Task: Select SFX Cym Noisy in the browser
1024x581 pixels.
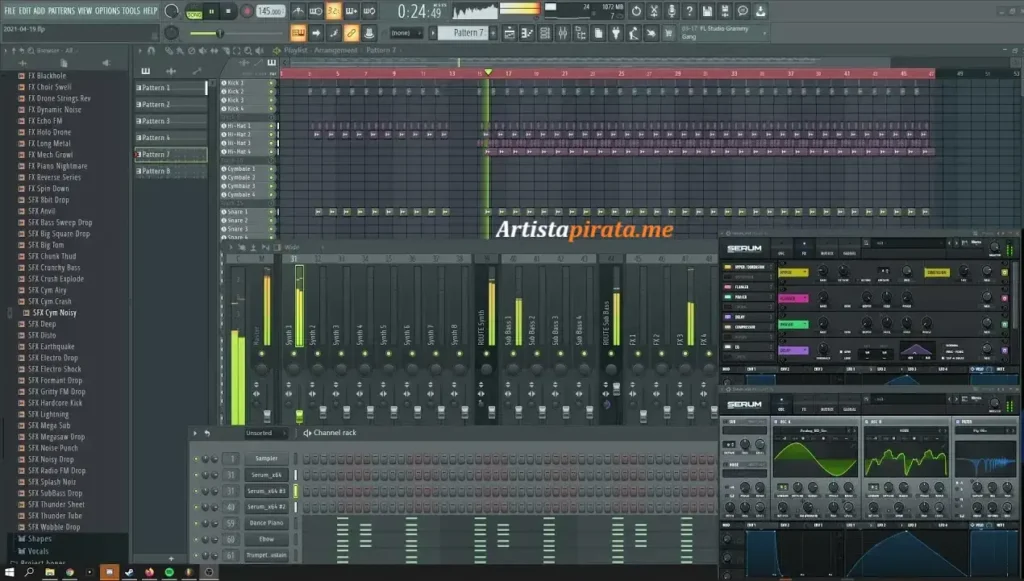Action: (x=55, y=313)
